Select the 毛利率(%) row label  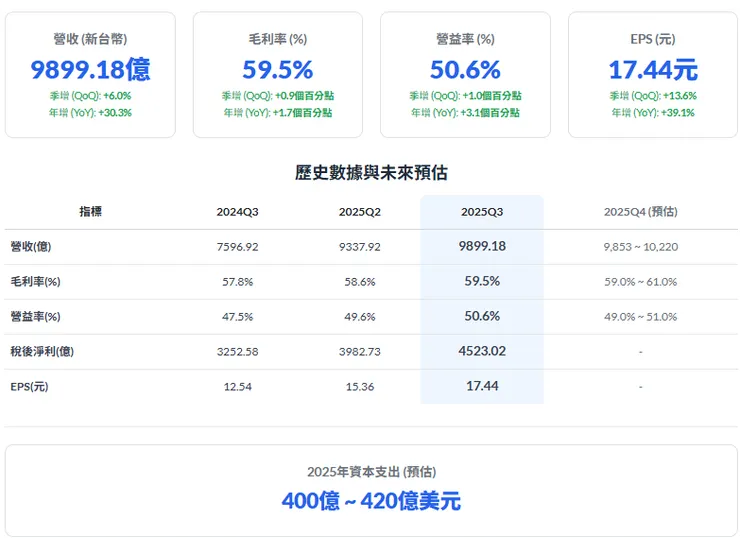tap(35, 282)
